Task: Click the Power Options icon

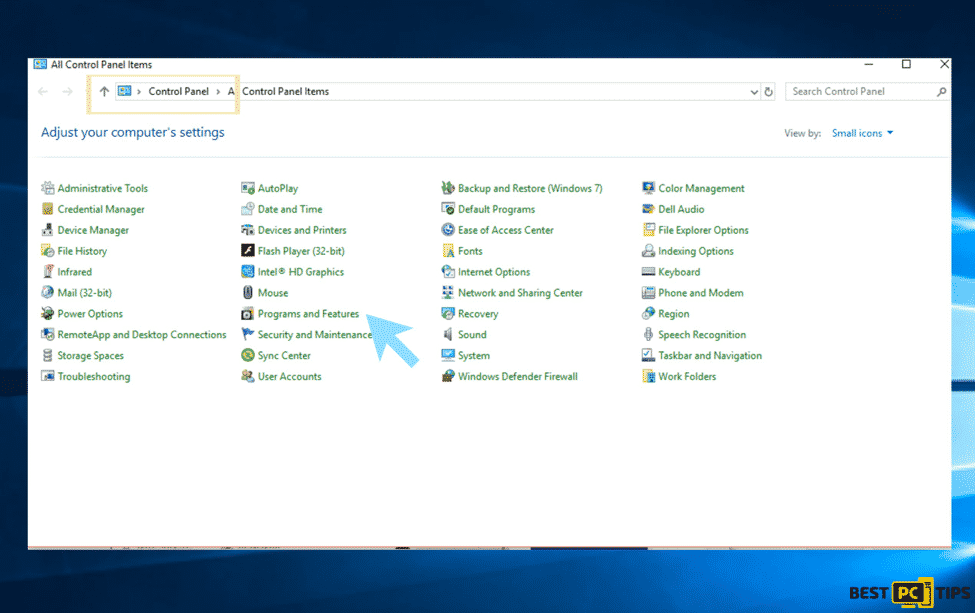Action: 47,313
